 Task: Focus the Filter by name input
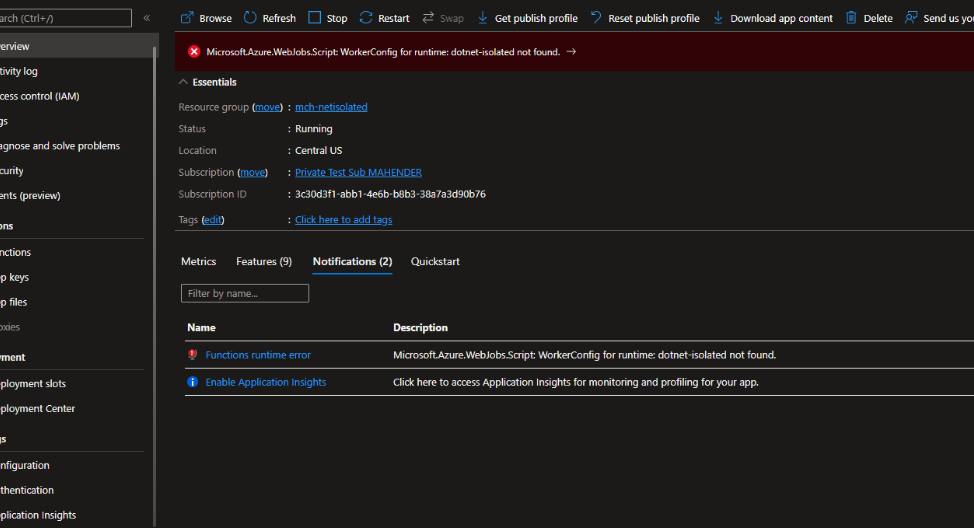coord(245,293)
